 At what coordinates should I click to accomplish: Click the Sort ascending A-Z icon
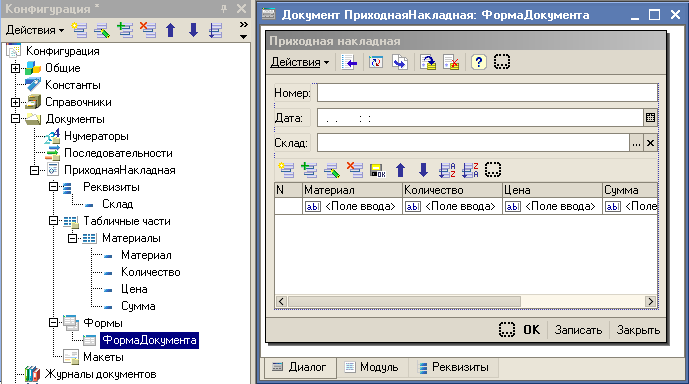(447, 170)
